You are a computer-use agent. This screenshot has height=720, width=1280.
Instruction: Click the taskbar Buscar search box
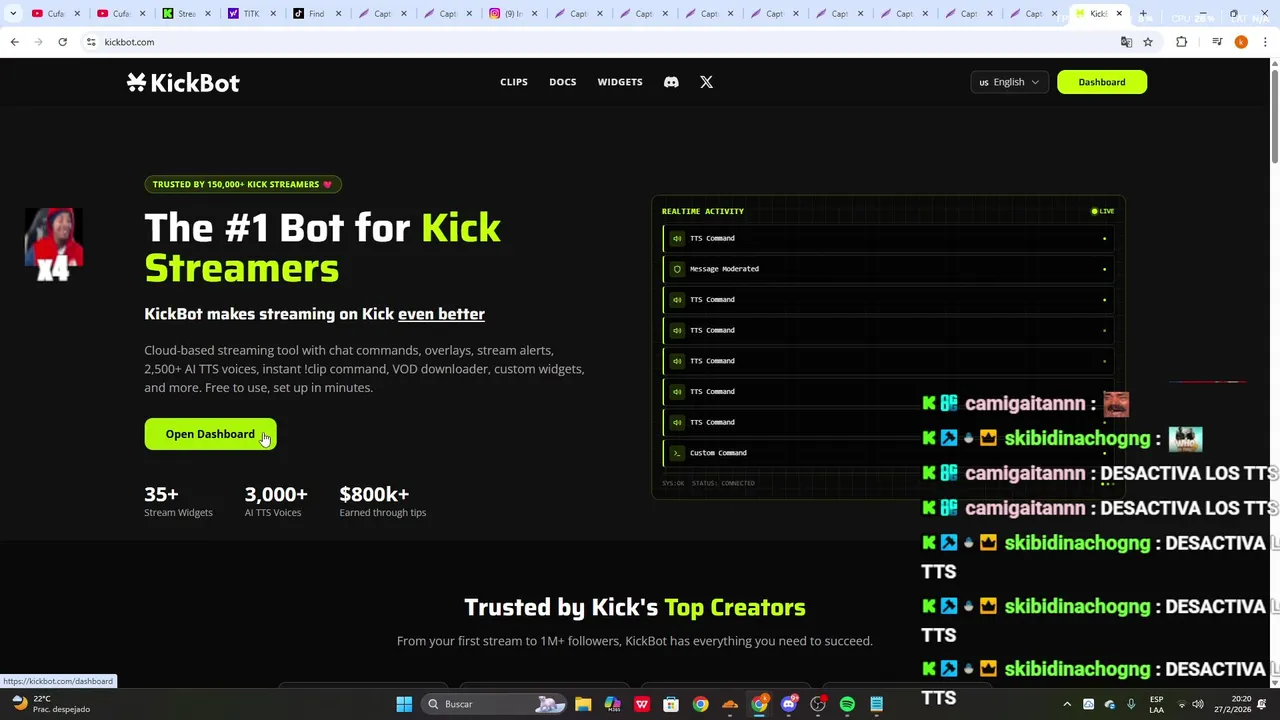(495, 704)
